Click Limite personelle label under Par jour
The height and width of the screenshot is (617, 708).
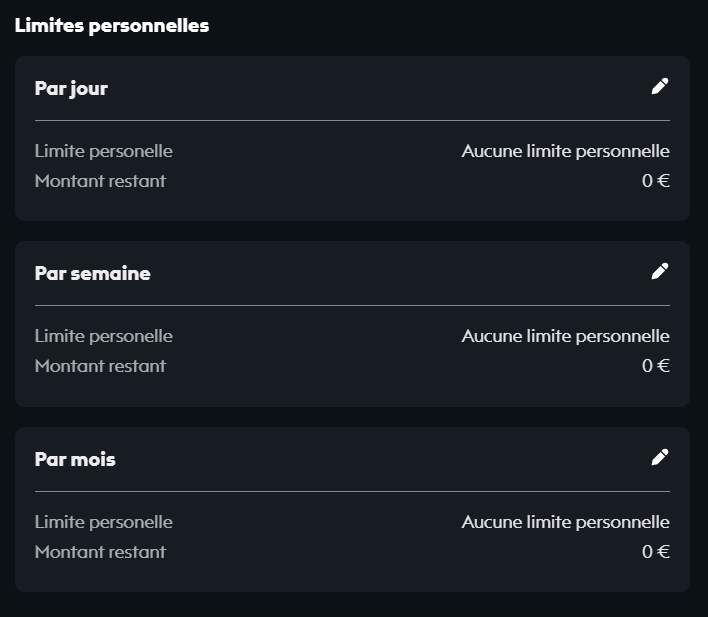pyautogui.click(x=104, y=151)
